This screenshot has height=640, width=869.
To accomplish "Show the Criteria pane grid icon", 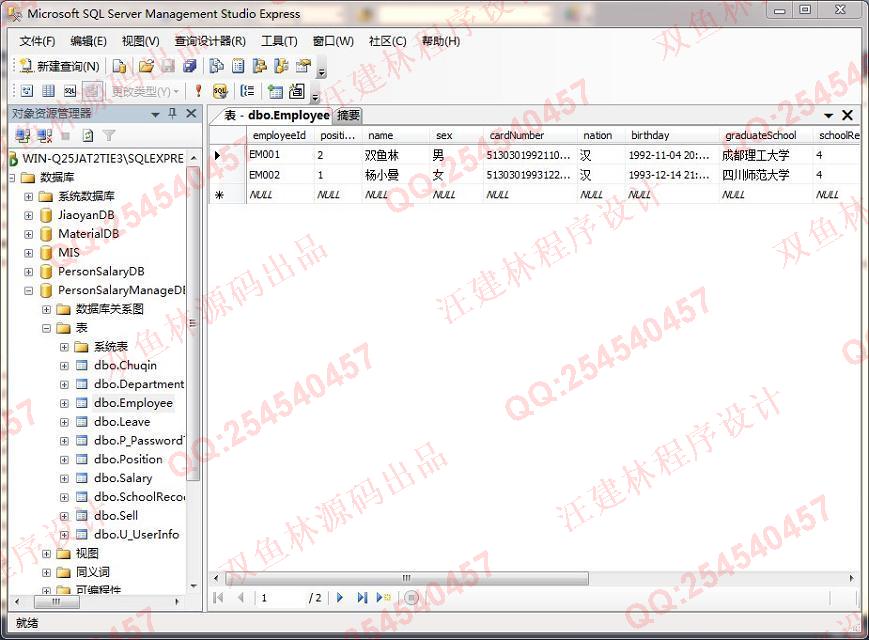I will (x=48, y=90).
